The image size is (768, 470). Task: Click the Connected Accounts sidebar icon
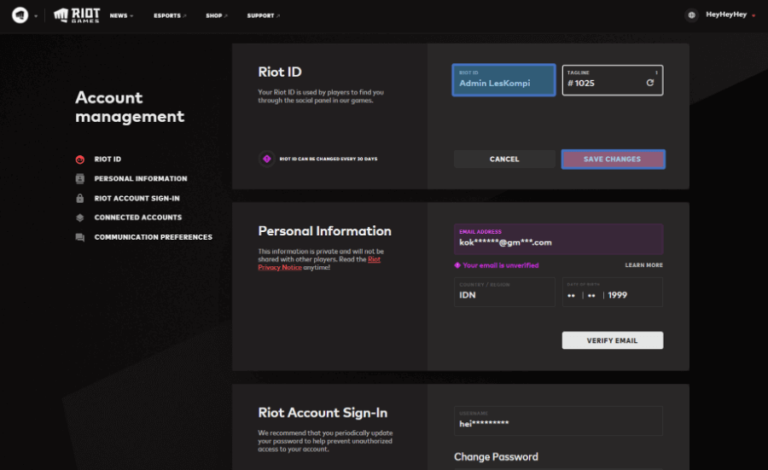pos(80,217)
